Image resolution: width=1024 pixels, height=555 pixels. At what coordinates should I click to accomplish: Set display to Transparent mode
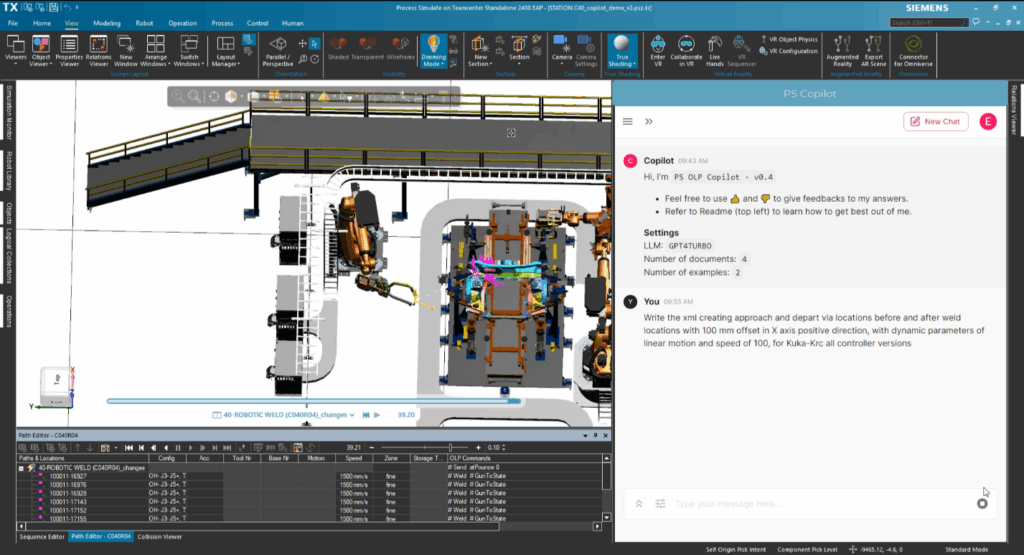(367, 48)
